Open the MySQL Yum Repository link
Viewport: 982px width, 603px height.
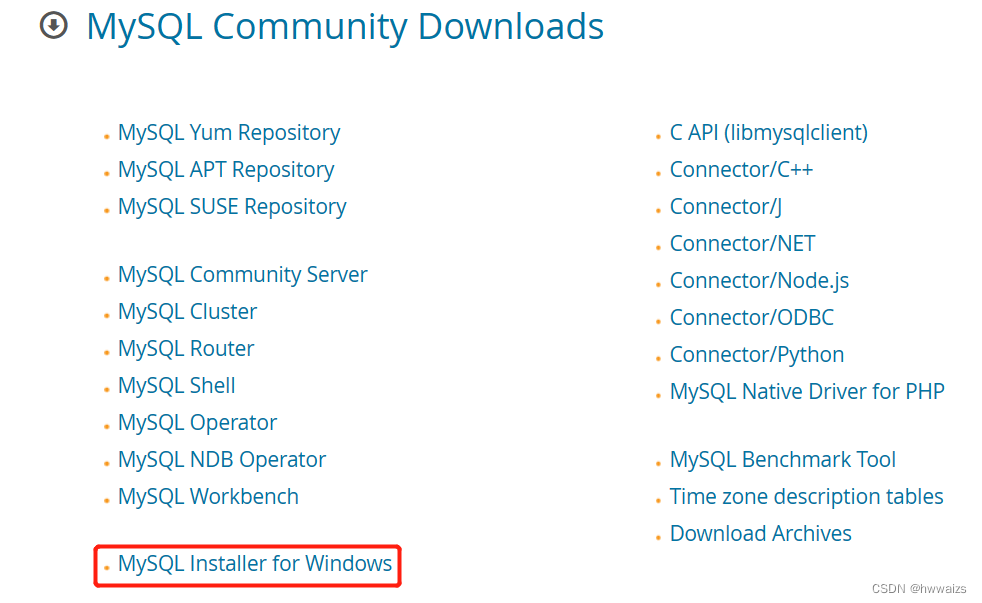click(229, 133)
